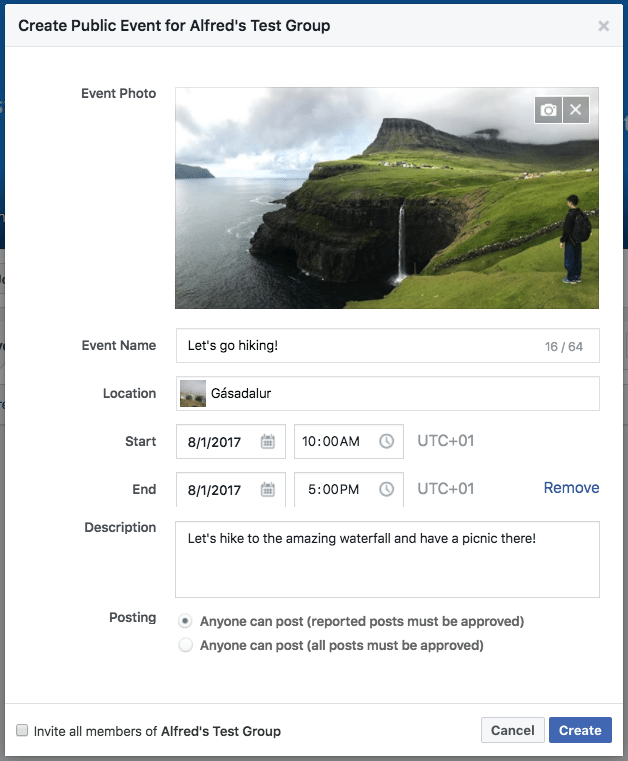Check Invite all members of Alfred's Test Group
The image size is (628, 761).
(22, 730)
